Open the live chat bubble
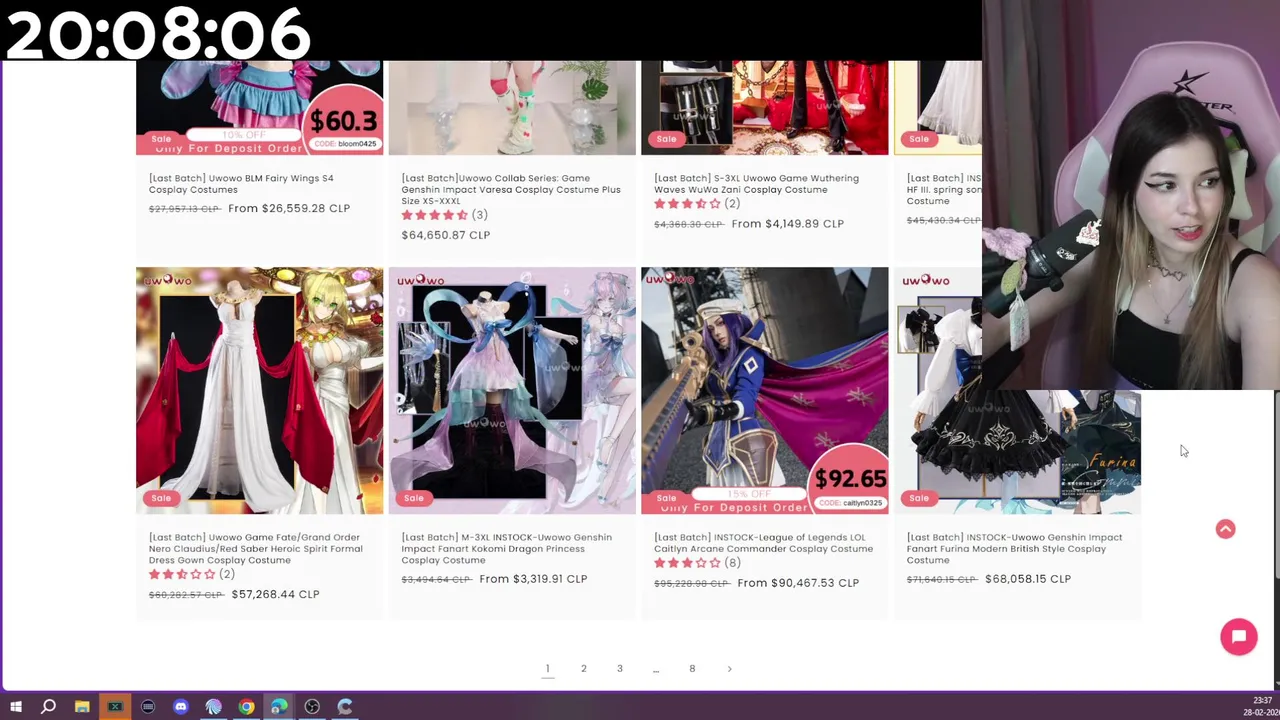Viewport: 1280px width, 720px height. (1239, 637)
